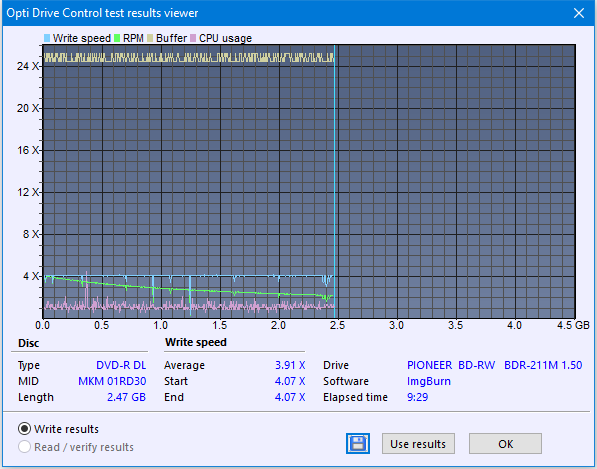Screen dimensions: 597x469
Task: Click the 2.5 label on the horizontal axis
Action: (x=337, y=325)
